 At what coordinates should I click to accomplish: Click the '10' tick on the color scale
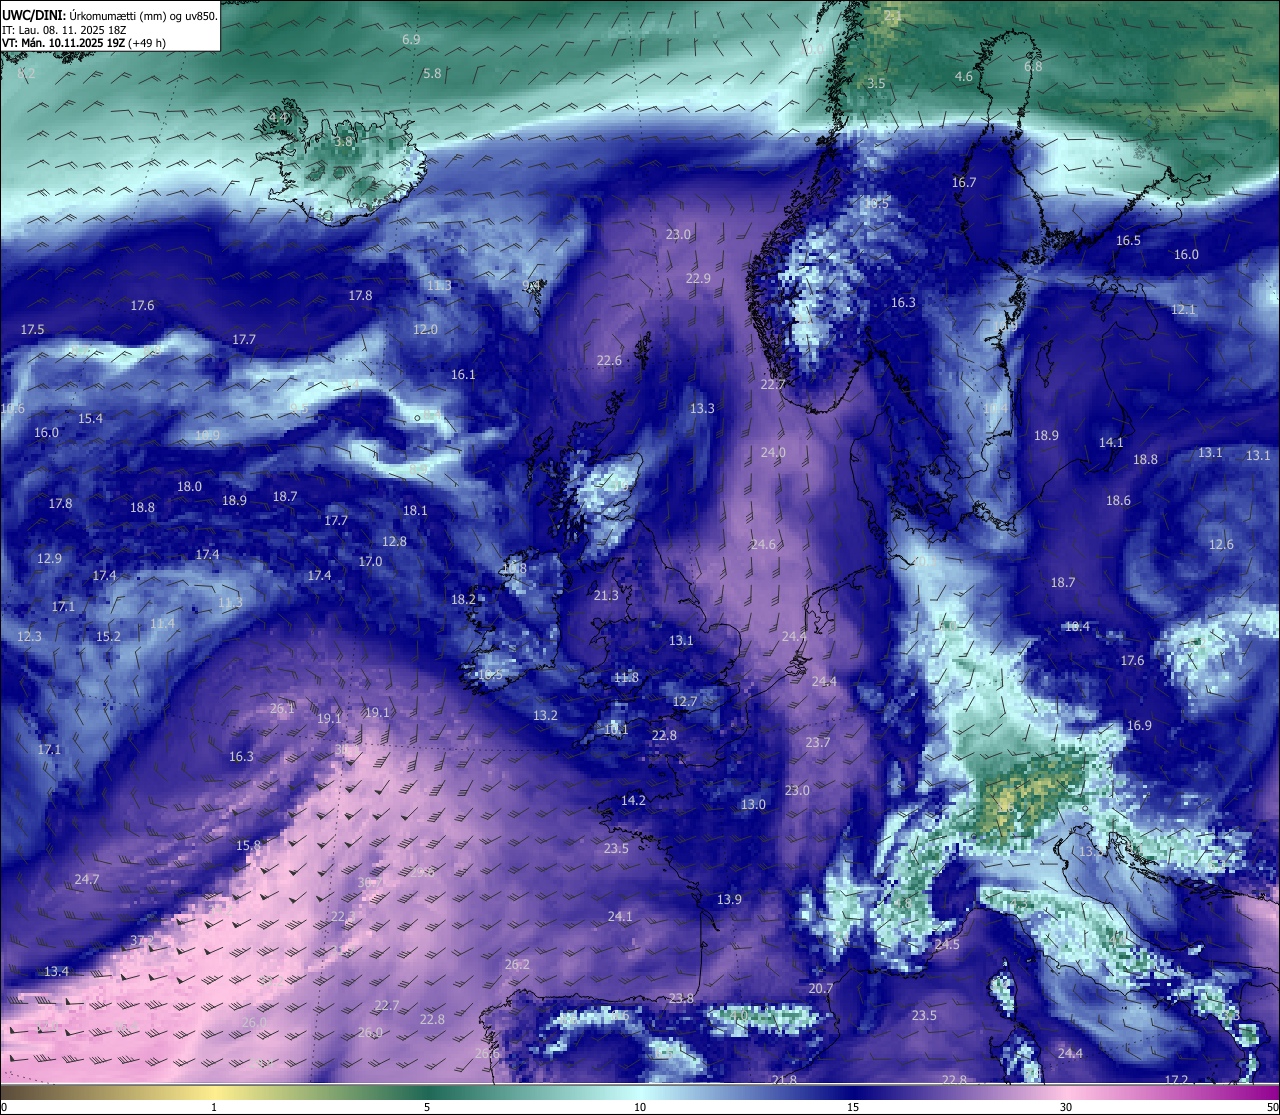640,1107
